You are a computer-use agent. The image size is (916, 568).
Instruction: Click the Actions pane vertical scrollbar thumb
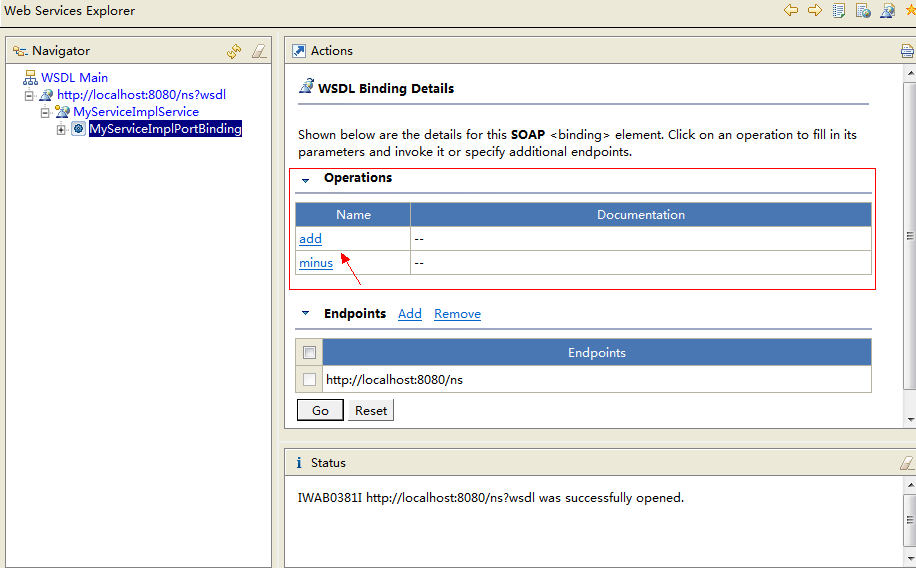pos(910,235)
